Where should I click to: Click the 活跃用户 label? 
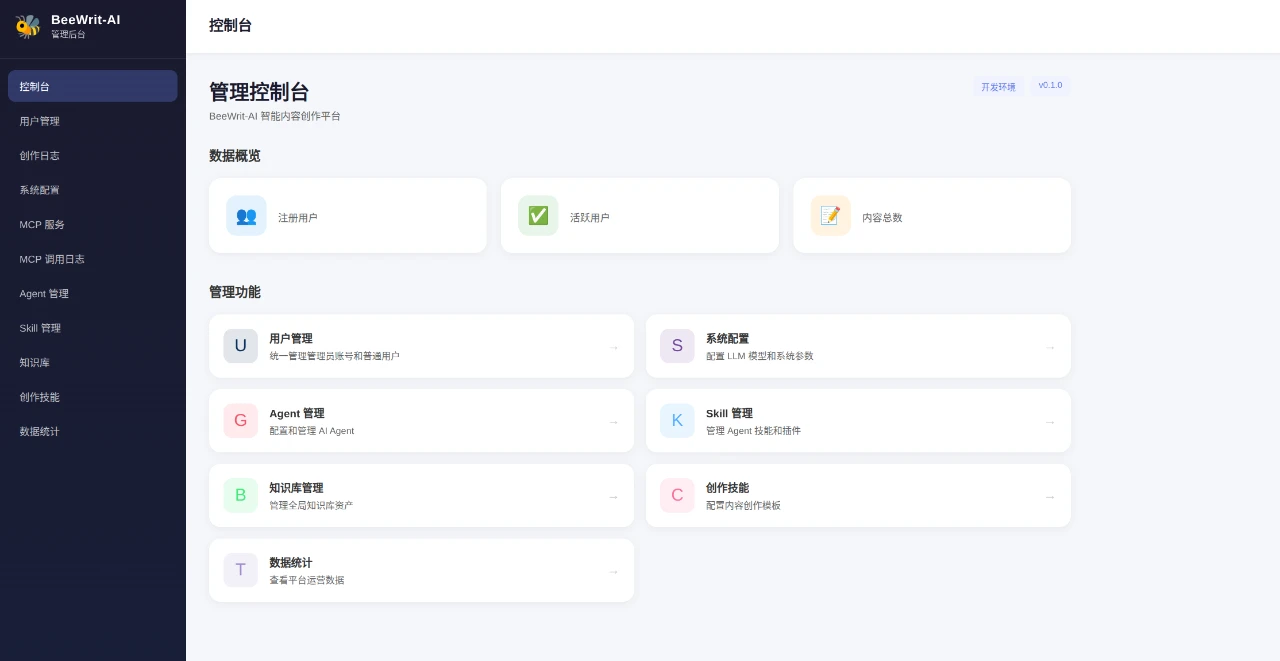click(589, 217)
